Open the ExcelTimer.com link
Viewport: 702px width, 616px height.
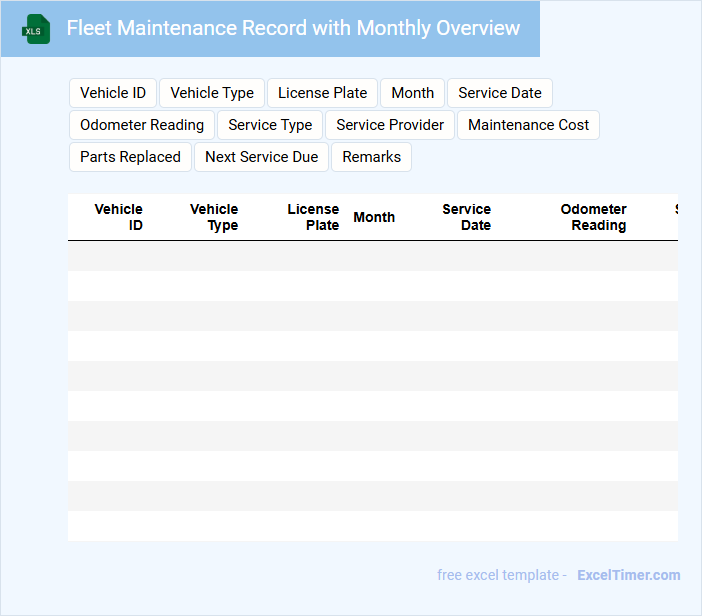click(x=628, y=575)
